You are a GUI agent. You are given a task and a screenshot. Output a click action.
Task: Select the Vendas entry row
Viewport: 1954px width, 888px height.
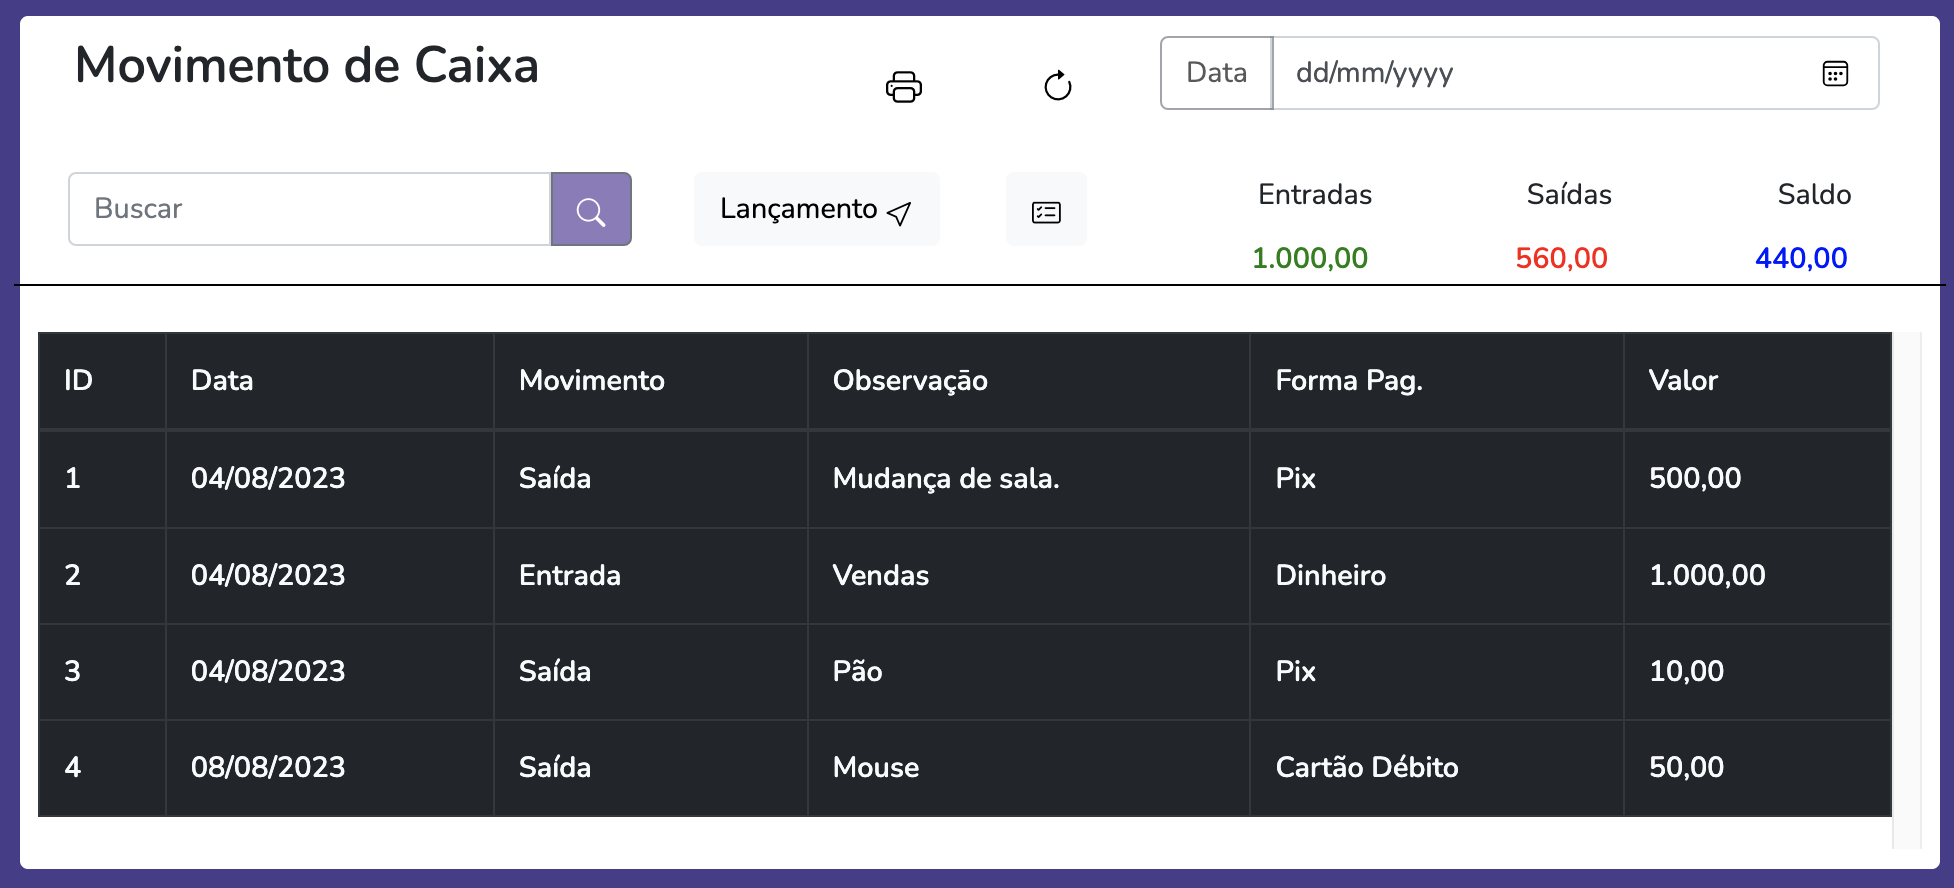point(880,576)
